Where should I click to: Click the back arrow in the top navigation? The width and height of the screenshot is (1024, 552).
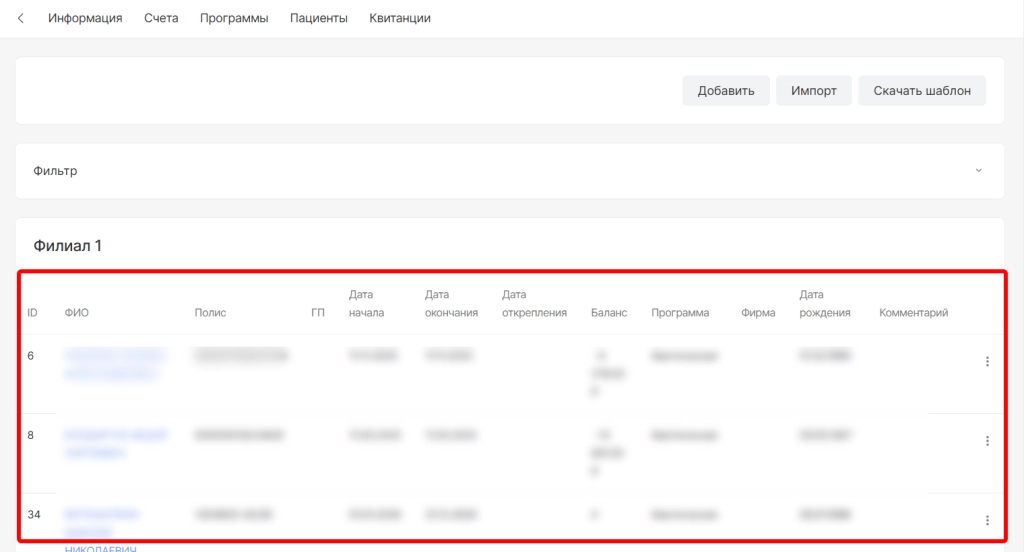tap(21, 18)
